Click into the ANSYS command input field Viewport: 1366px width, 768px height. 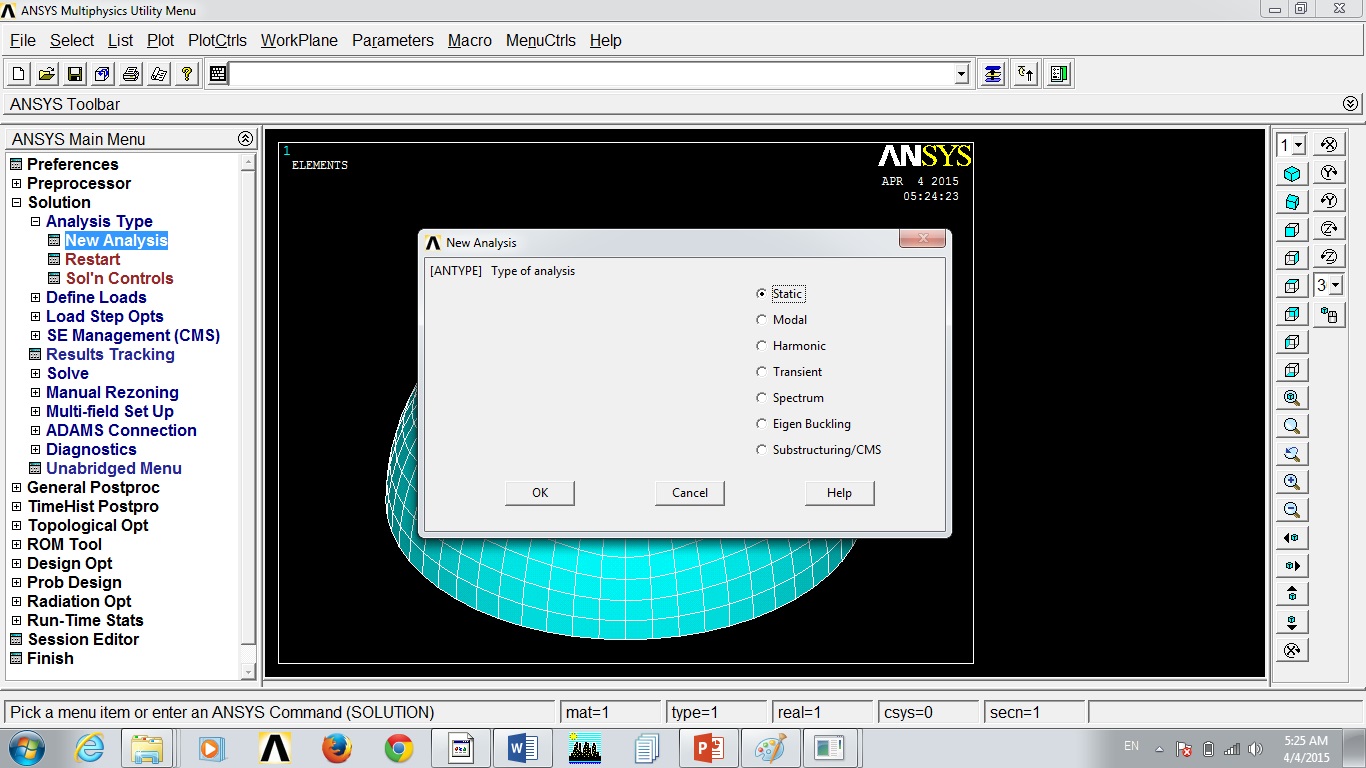(x=592, y=74)
